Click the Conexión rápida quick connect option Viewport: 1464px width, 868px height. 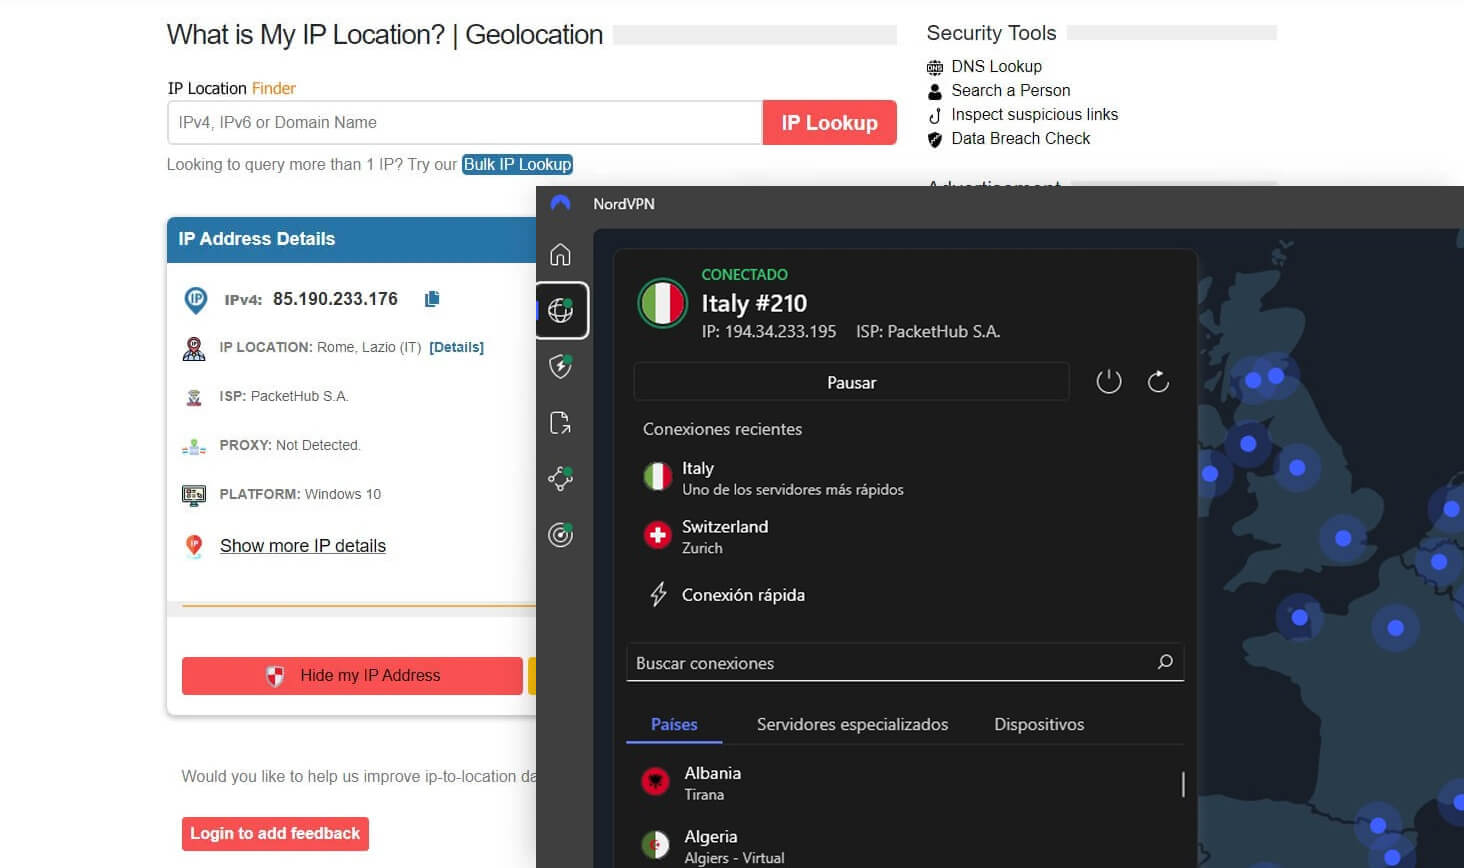(x=726, y=595)
